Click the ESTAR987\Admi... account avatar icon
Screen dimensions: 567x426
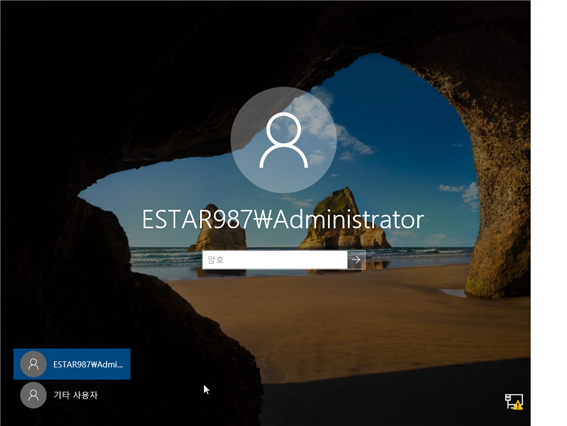coord(33,364)
